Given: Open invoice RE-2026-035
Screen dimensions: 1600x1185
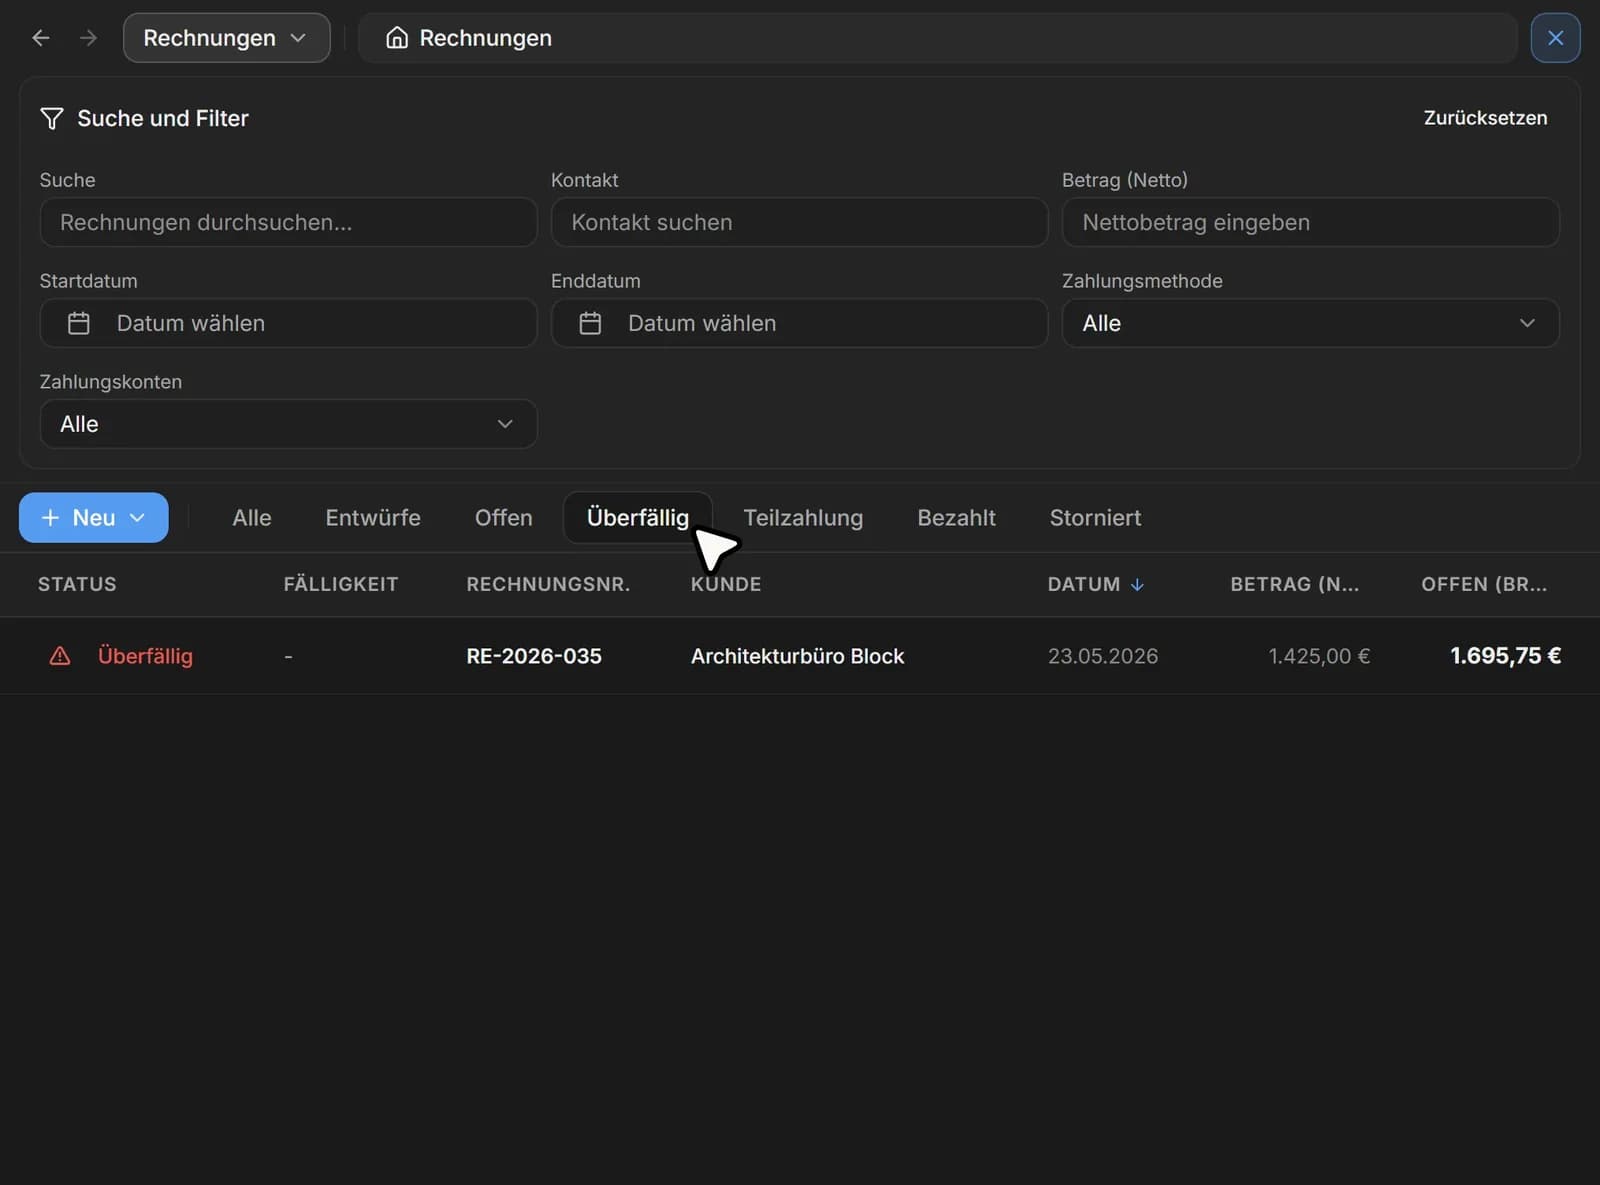Looking at the screenshot, I should click(x=534, y=656).
